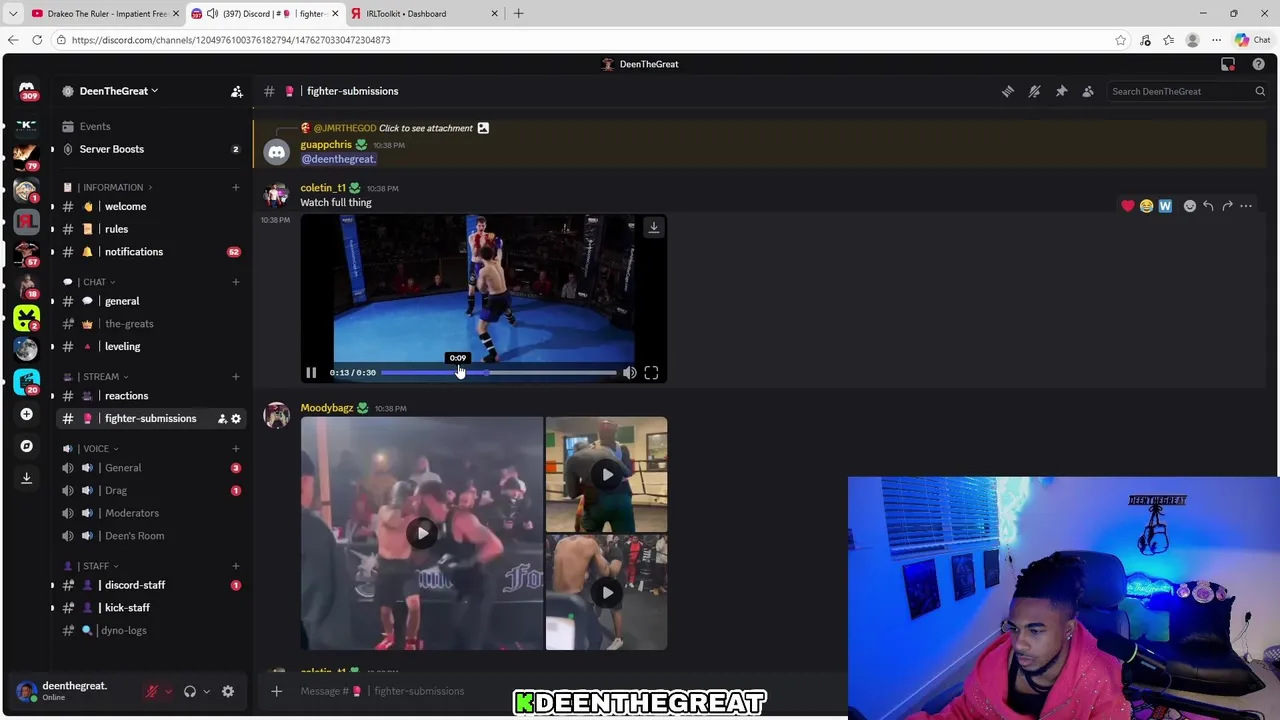Open browser tab list dropdown arrow

click(13, 13)
